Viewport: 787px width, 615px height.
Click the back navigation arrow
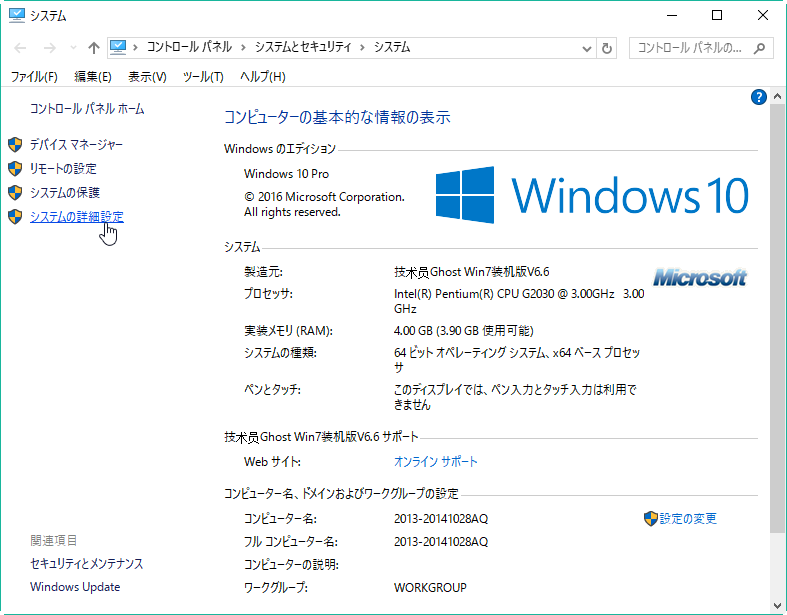pyautogui.click(x=20, y=48)
